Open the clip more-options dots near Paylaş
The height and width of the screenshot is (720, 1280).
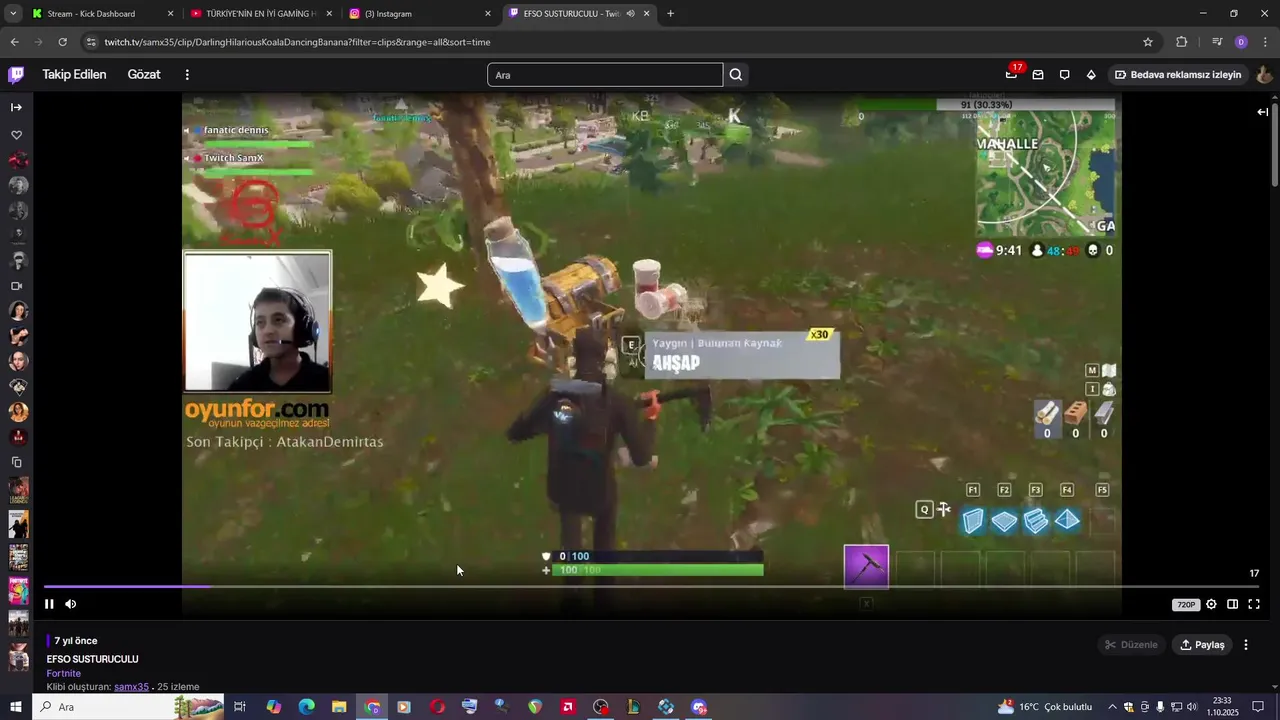(1246, 645)
